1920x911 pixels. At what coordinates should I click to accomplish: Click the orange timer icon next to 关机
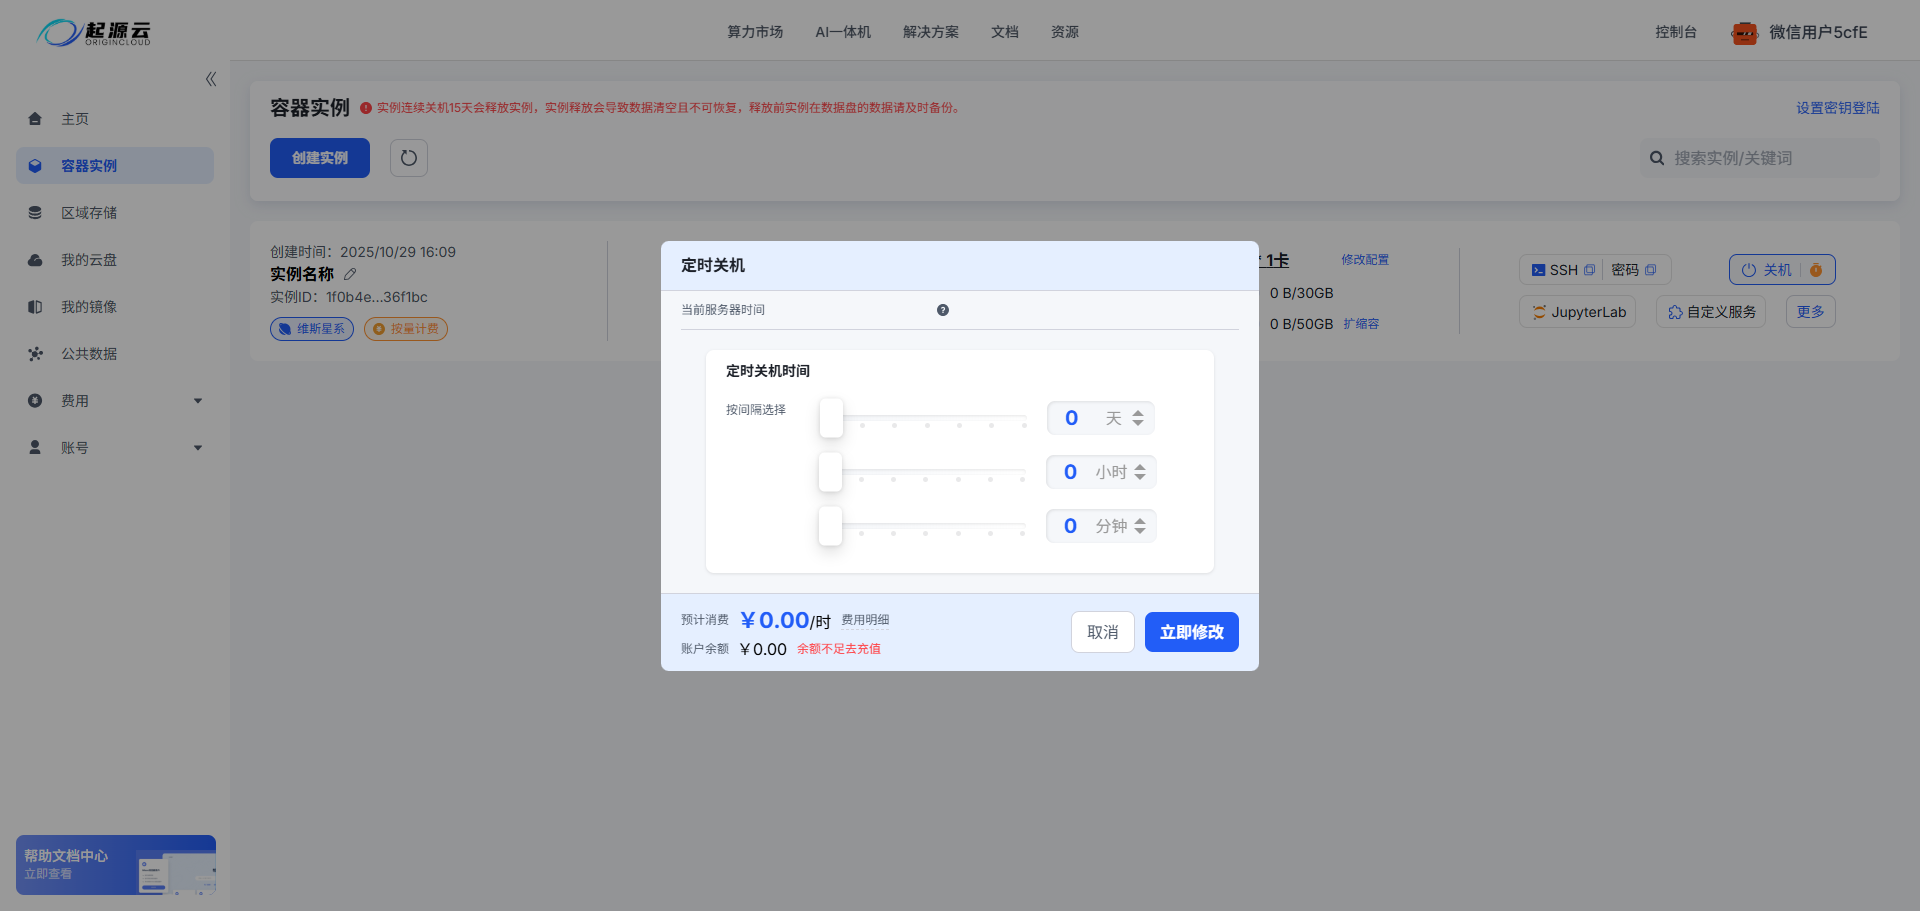tap(1816, 270)
